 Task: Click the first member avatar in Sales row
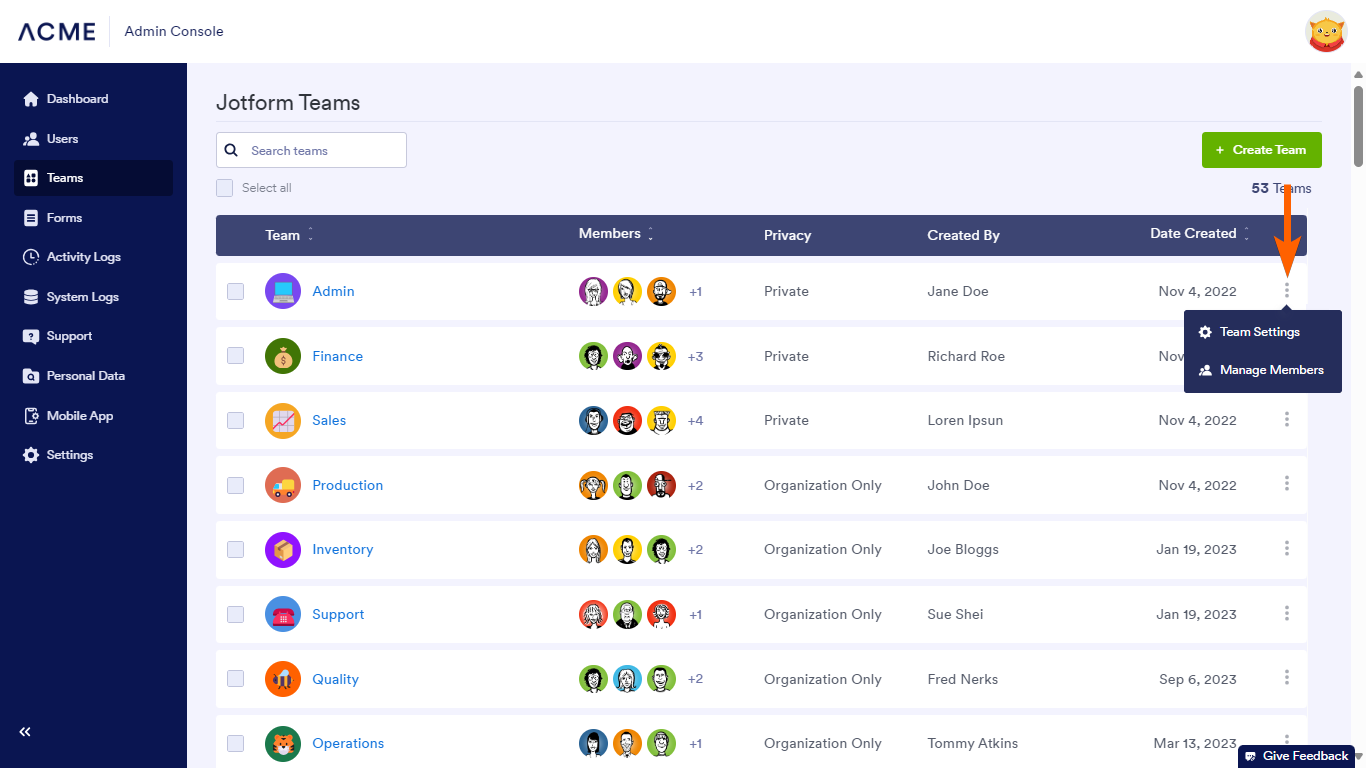[x=594, y=420]
